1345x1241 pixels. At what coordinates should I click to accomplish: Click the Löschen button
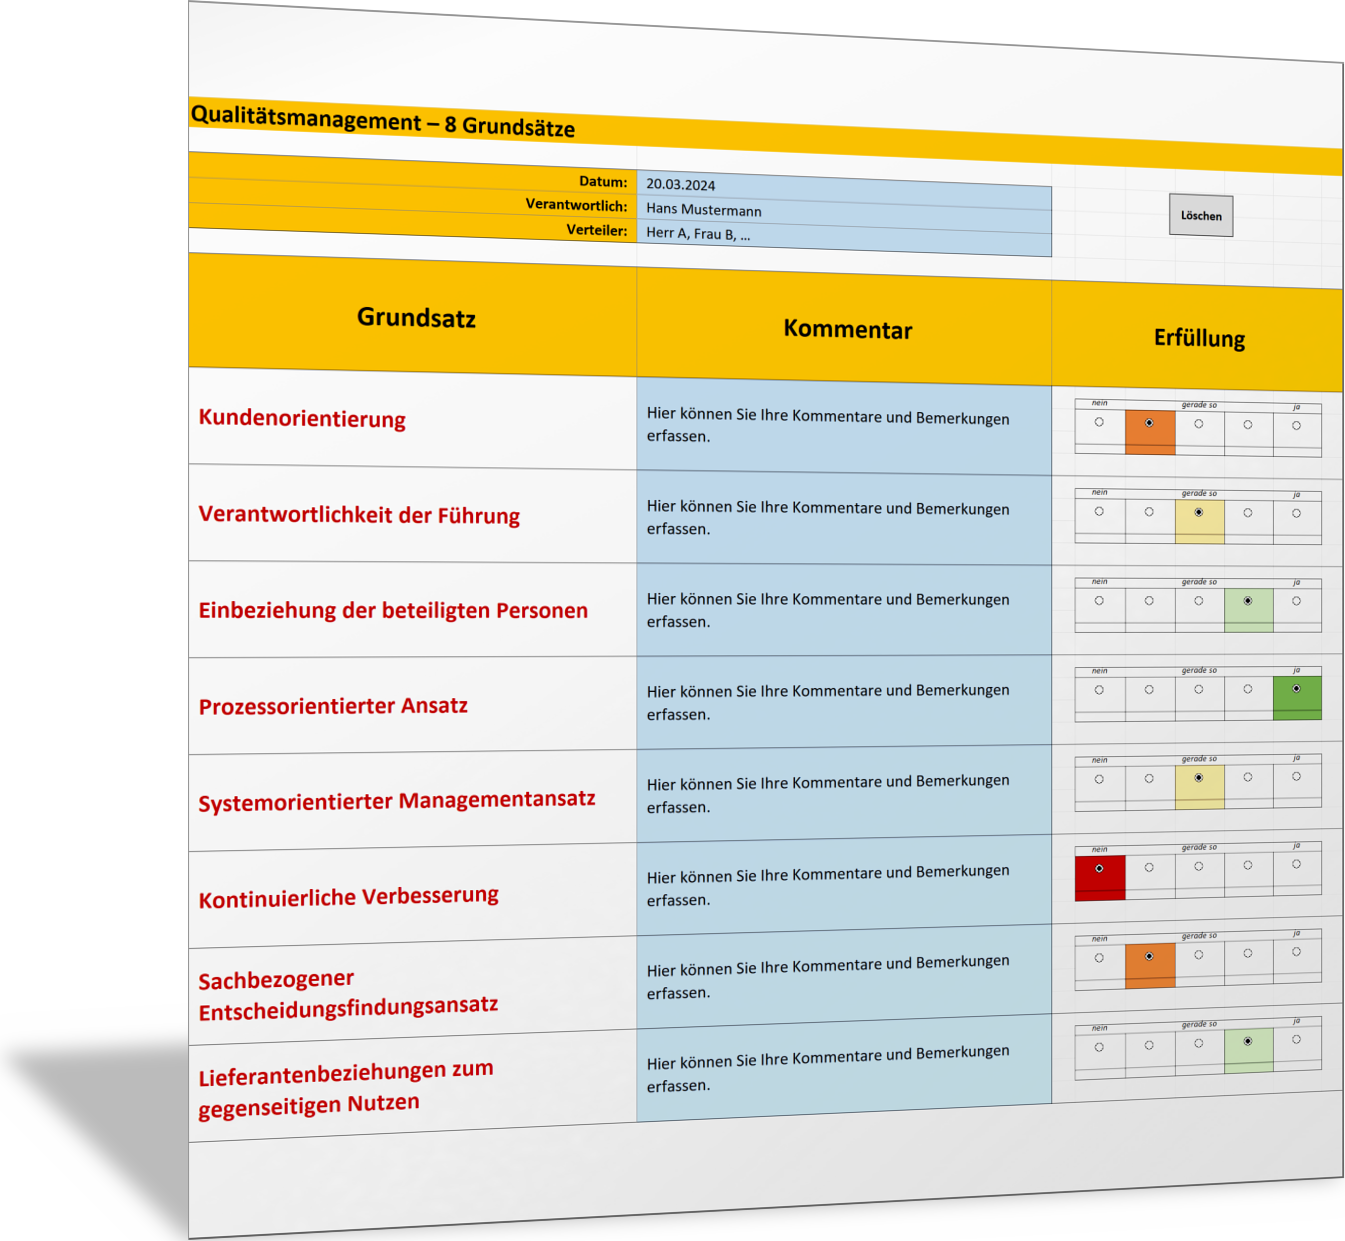(1200, 216)
